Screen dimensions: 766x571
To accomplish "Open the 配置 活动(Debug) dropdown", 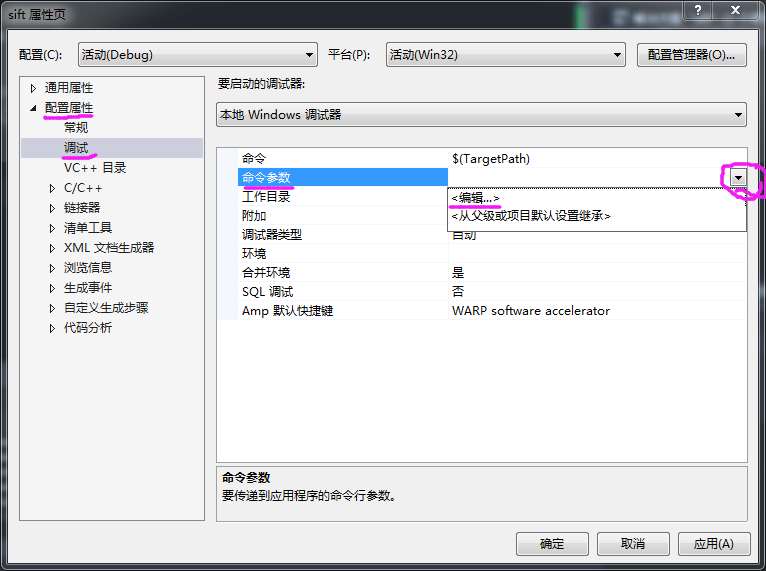I will [198, 54].
